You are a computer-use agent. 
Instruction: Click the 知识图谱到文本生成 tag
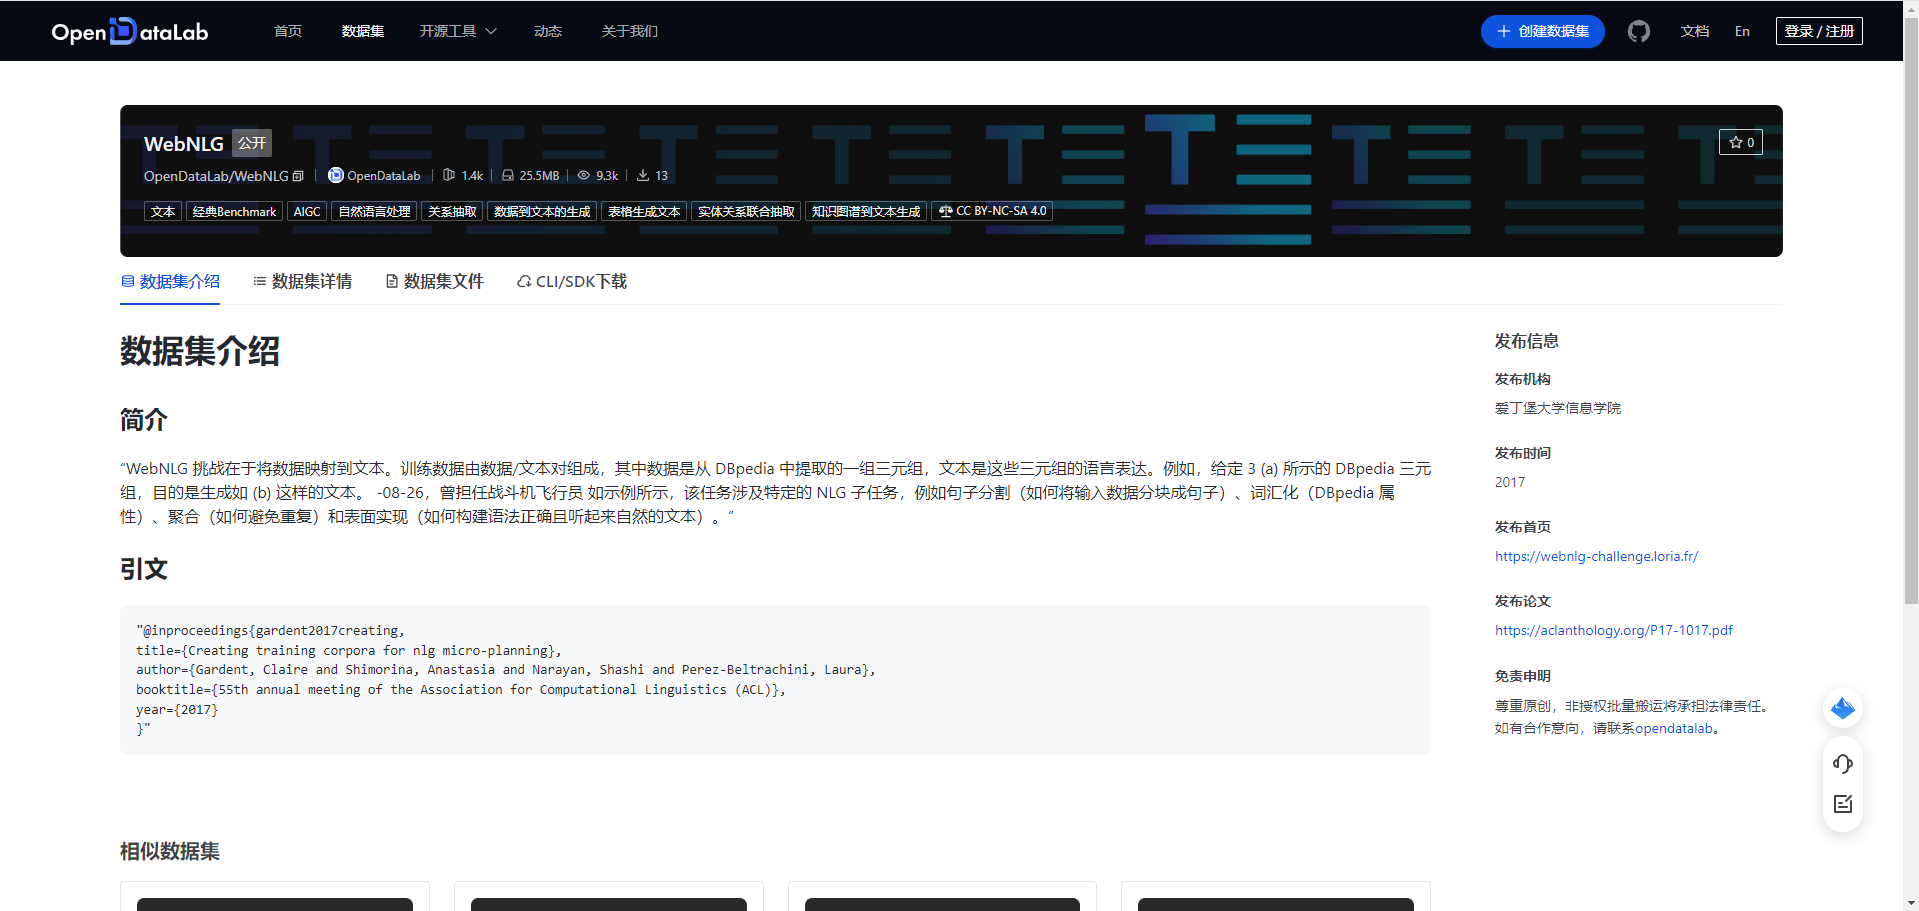click(866, 211)
